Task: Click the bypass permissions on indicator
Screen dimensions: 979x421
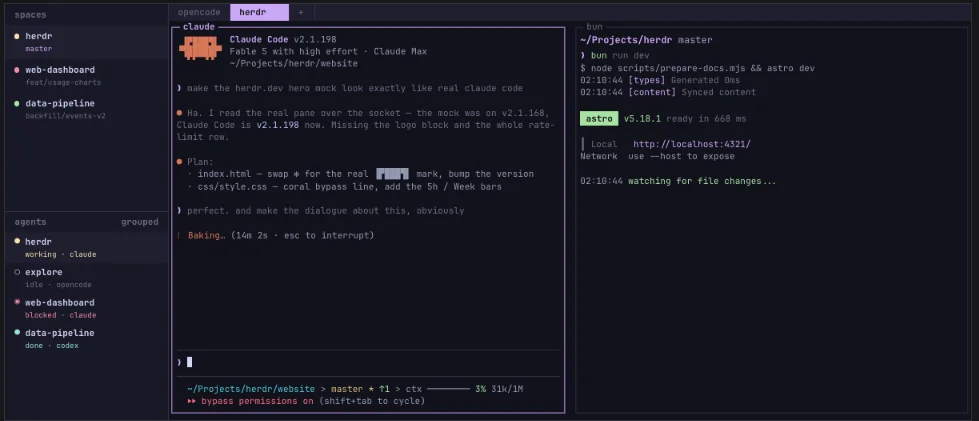Action: pos(257,401)
